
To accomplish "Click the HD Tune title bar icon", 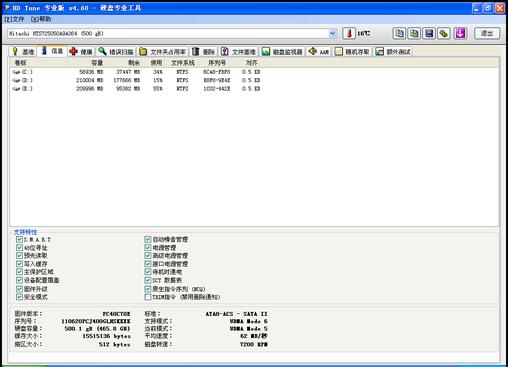I will (x=7, y=7).
